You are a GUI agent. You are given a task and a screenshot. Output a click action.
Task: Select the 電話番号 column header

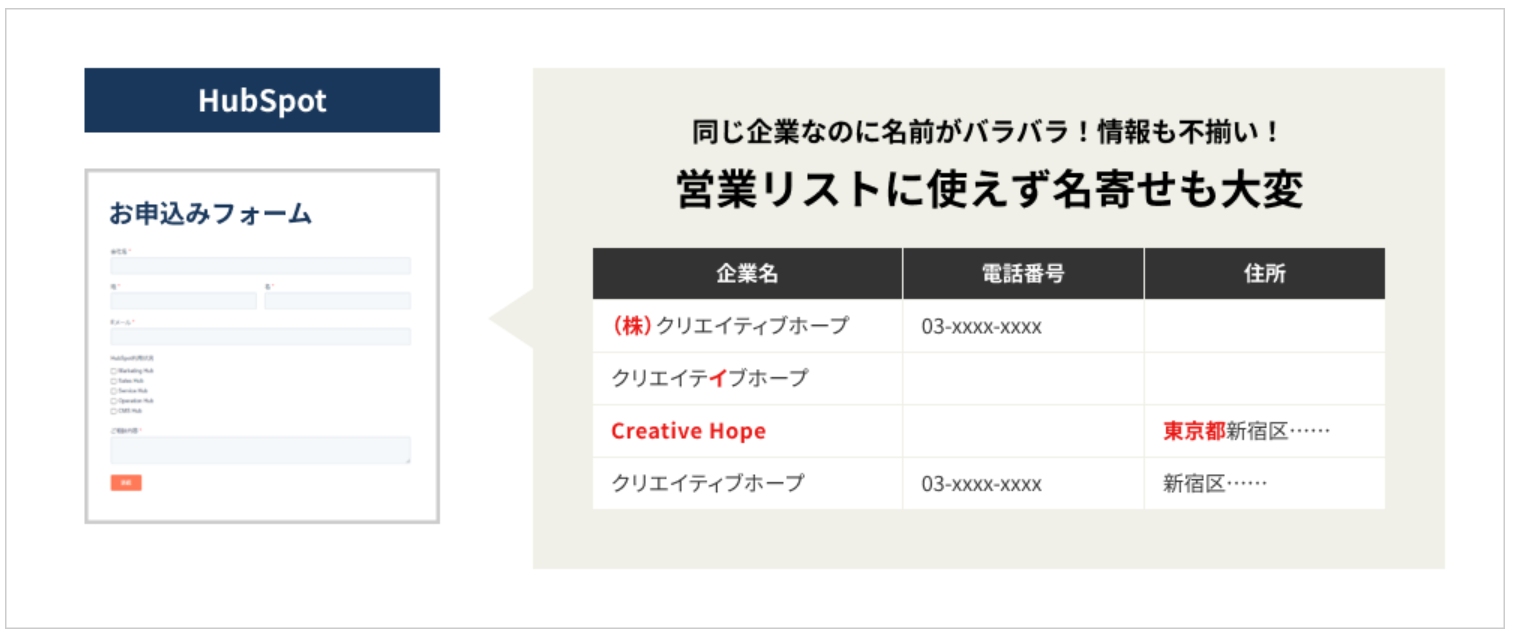(x=1023, y=274)
